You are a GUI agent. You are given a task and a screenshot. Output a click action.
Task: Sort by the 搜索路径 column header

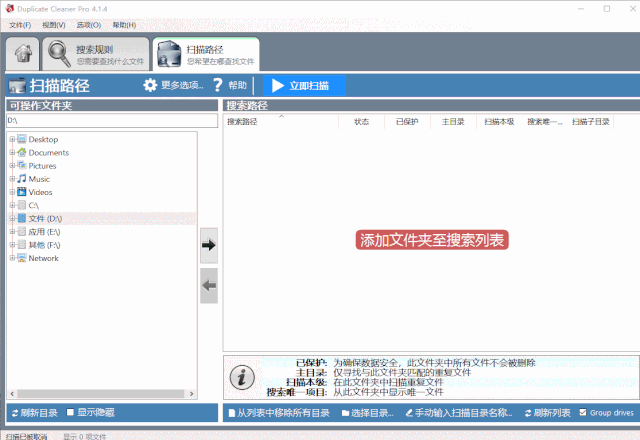click(281, 122)
